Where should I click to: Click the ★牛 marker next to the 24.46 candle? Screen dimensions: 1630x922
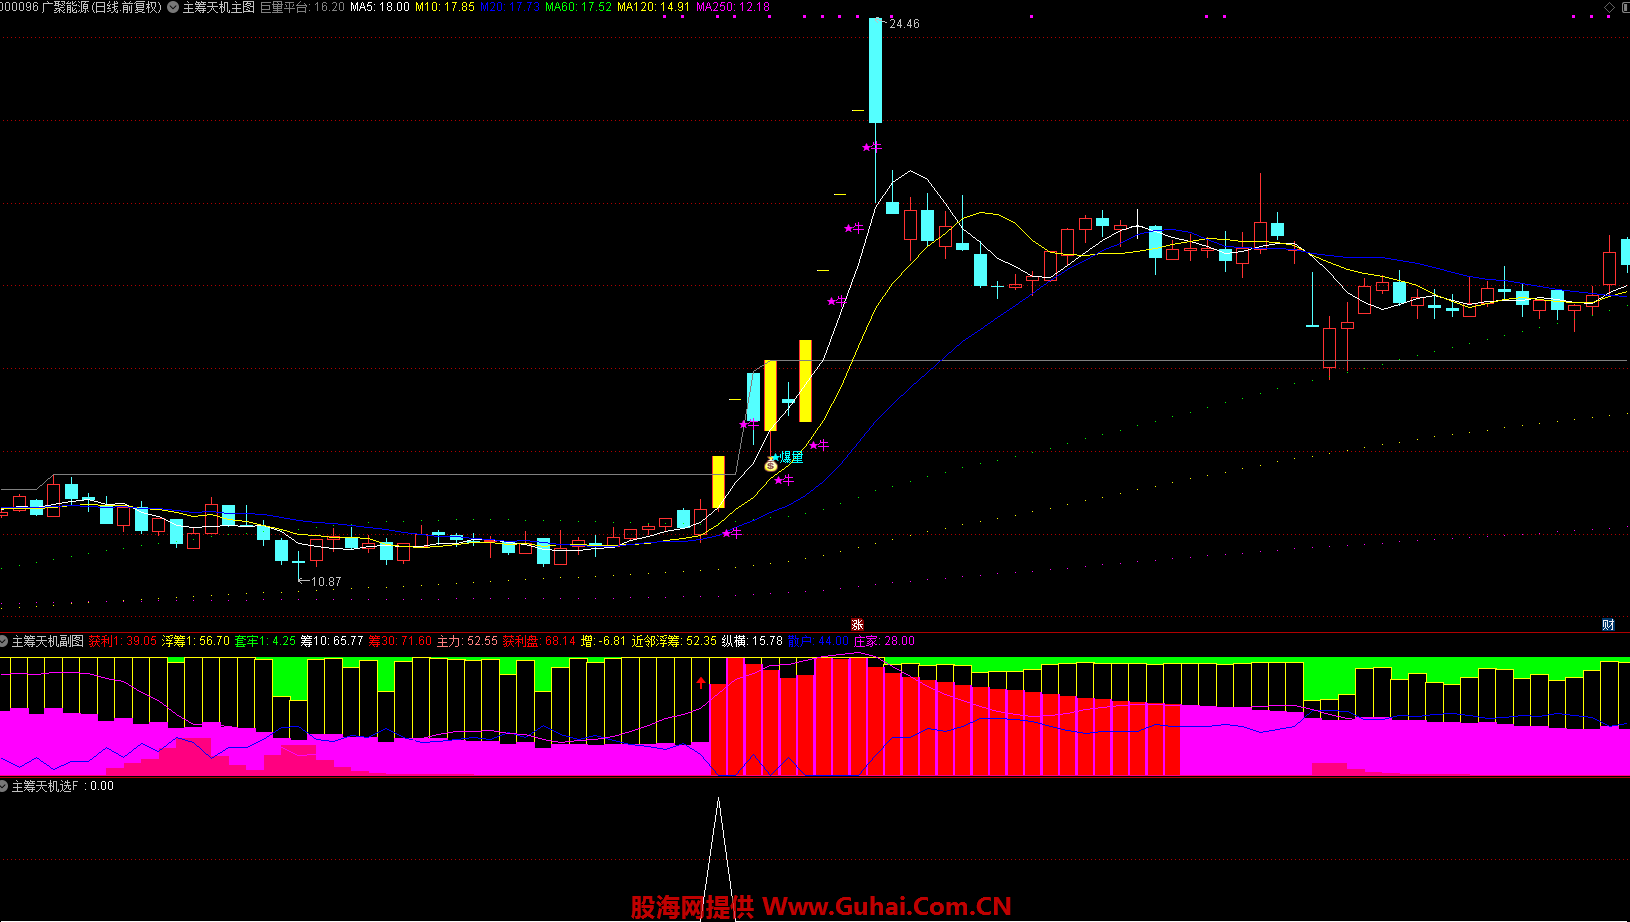pyautogui.click(x=872, y=147)
